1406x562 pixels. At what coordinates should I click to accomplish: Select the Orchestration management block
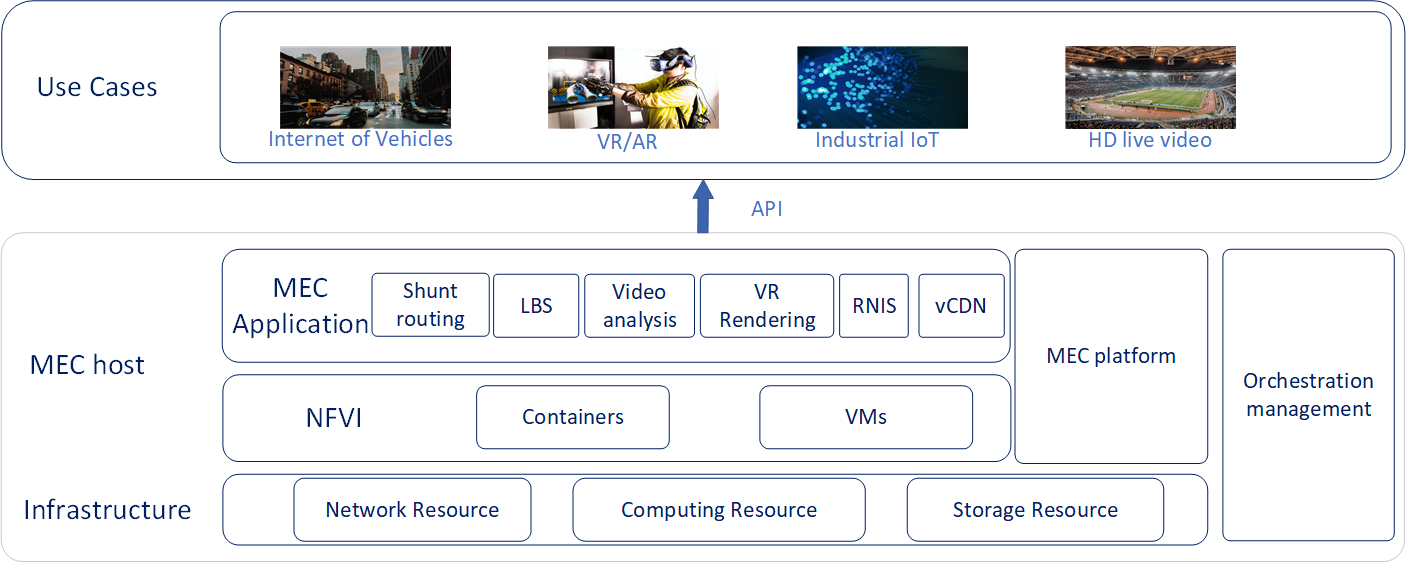pyautogui.click(x=1308, y=395)
